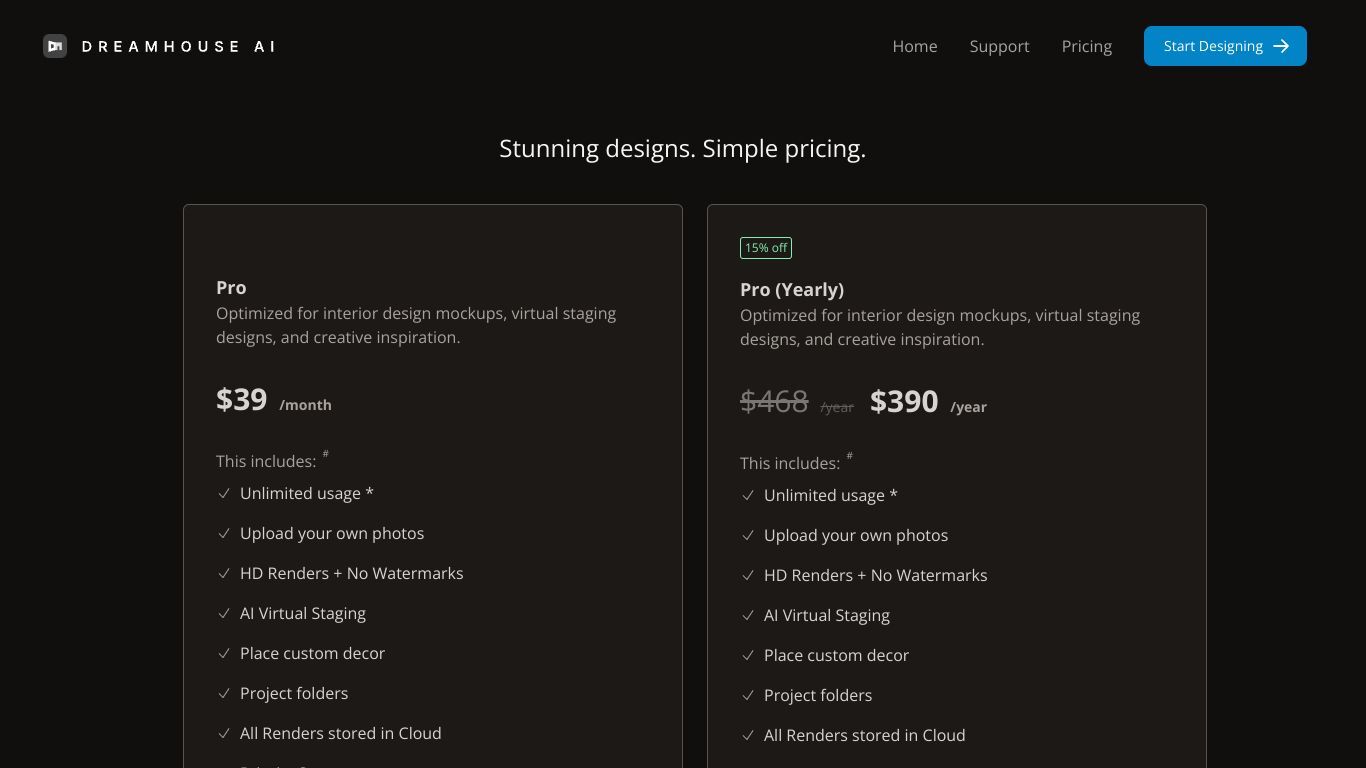Viewport: 1366px width, 768px height.
Task: Click checkmark beside AI Virtual Staging in Pro
Action: pos(224,613)
